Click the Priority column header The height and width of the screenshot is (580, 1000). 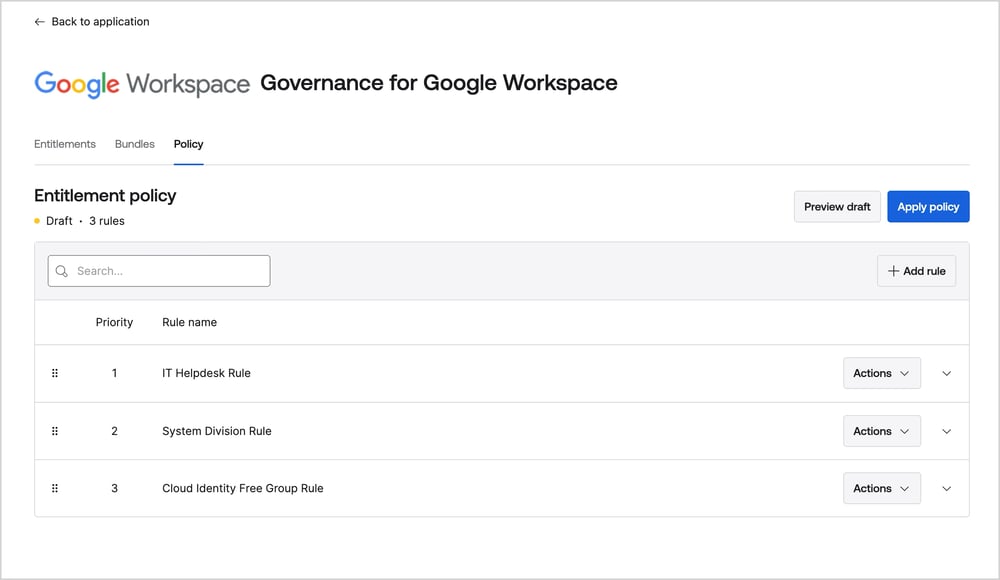(x=114, y=322)
